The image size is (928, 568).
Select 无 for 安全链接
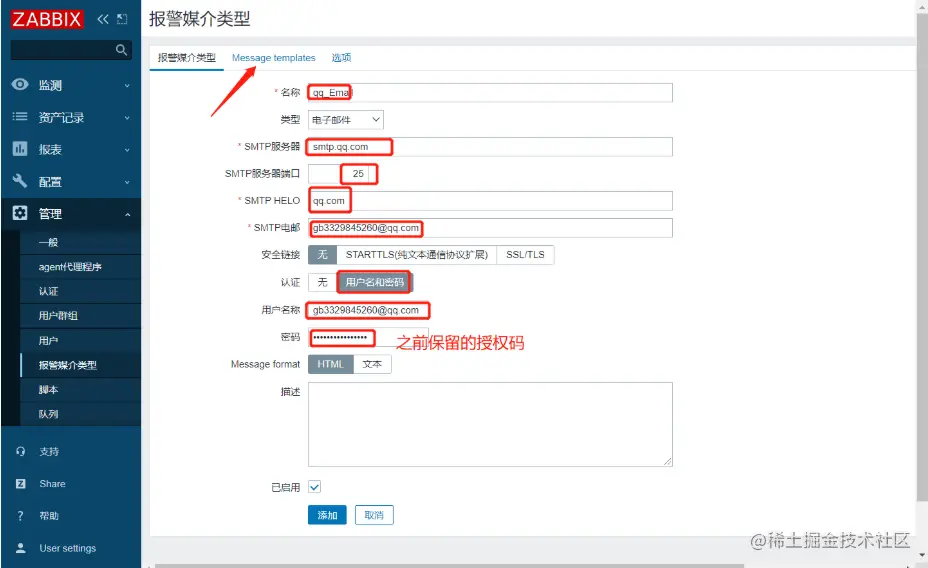323,254
